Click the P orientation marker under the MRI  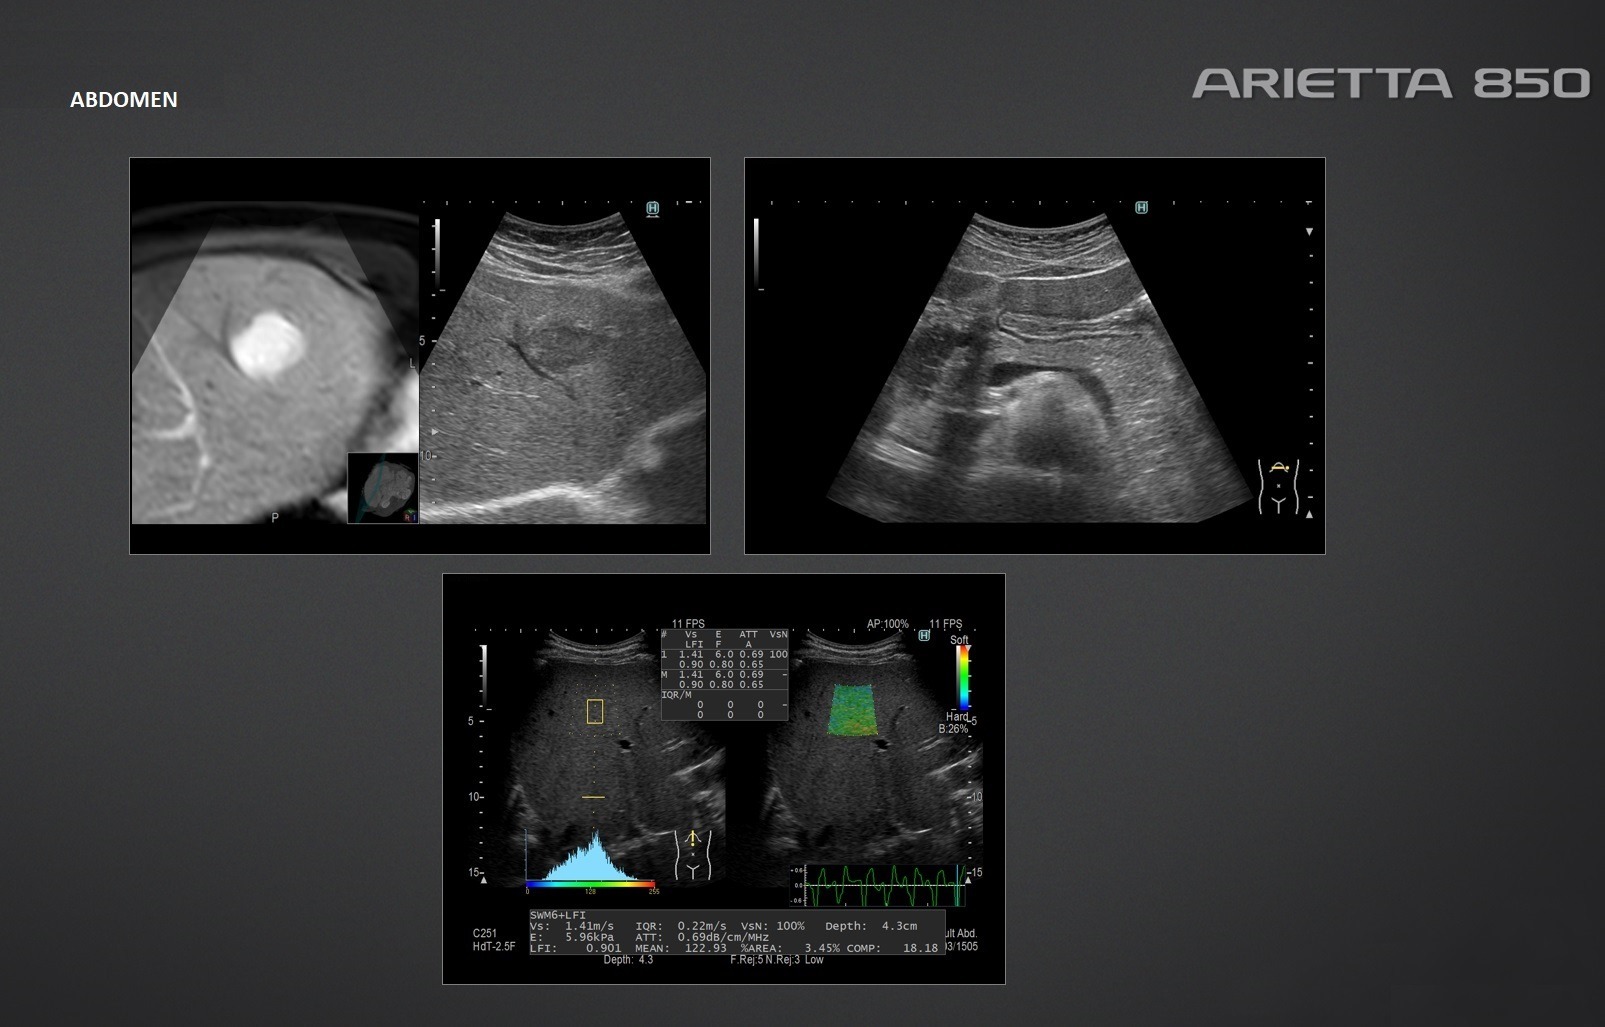275,518
